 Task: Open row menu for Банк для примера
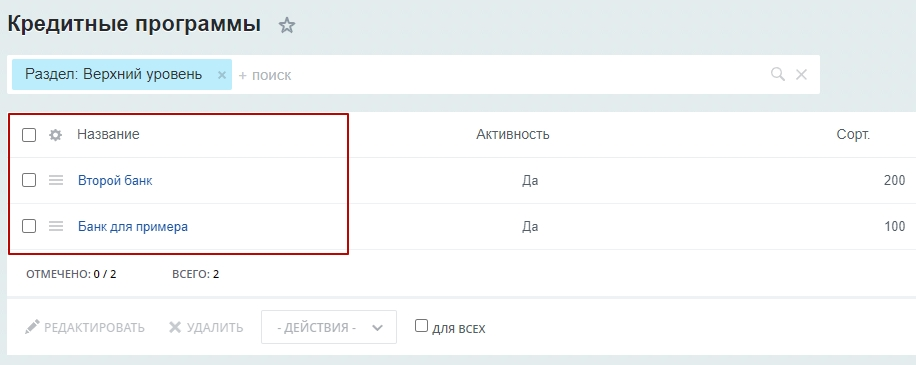point(55,226)
